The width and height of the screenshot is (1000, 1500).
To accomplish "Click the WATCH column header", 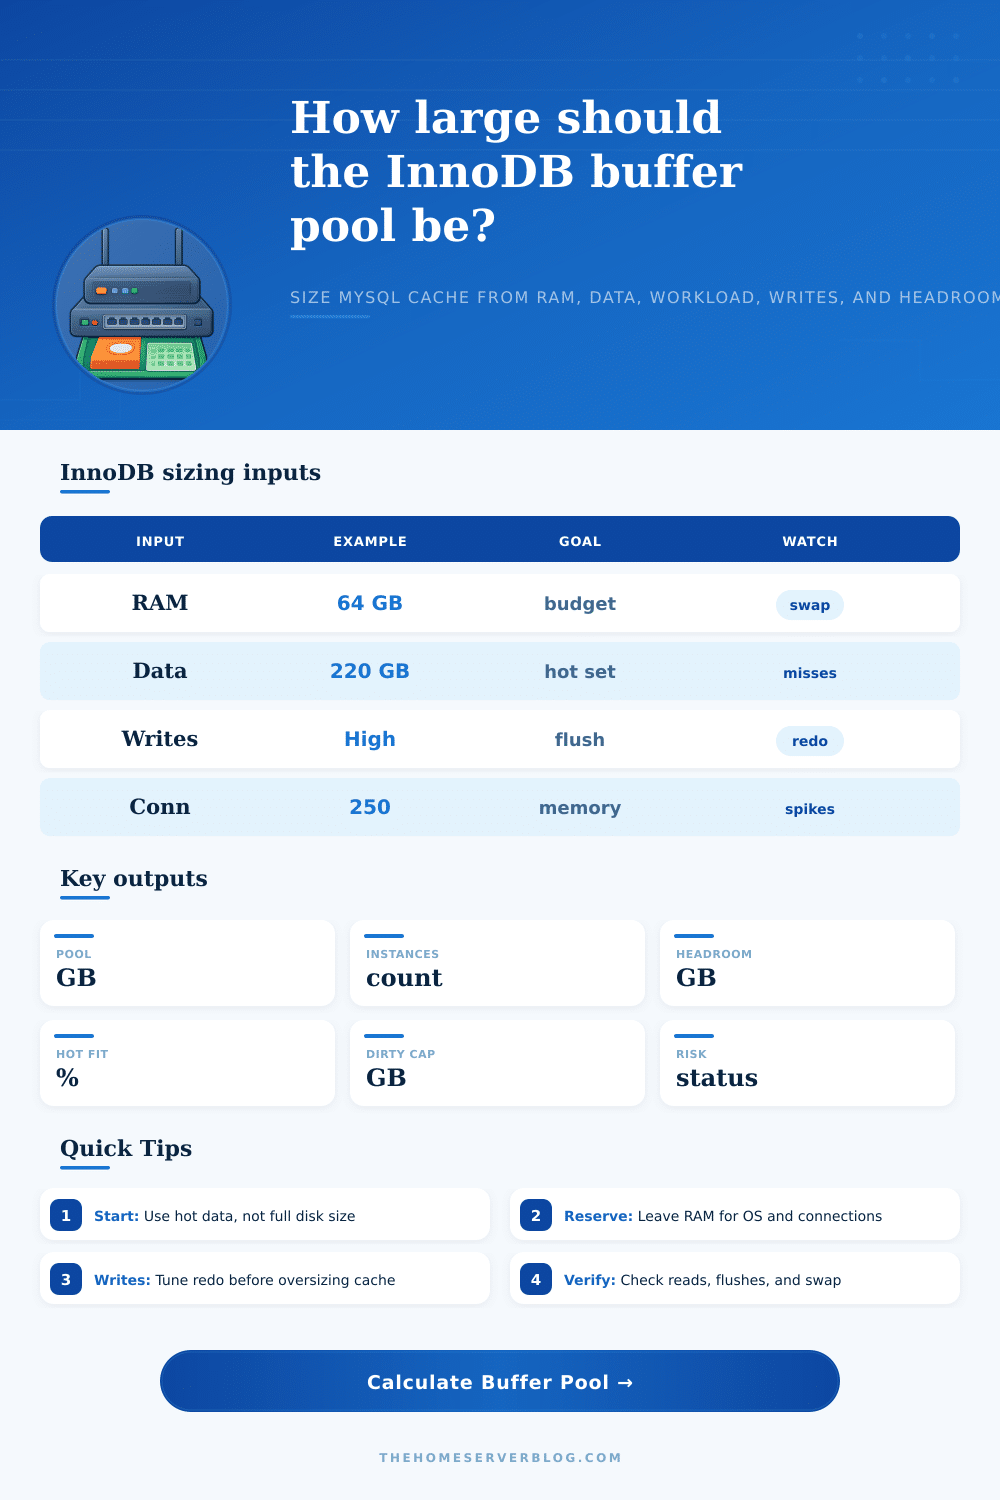I will tap(810, 541).
